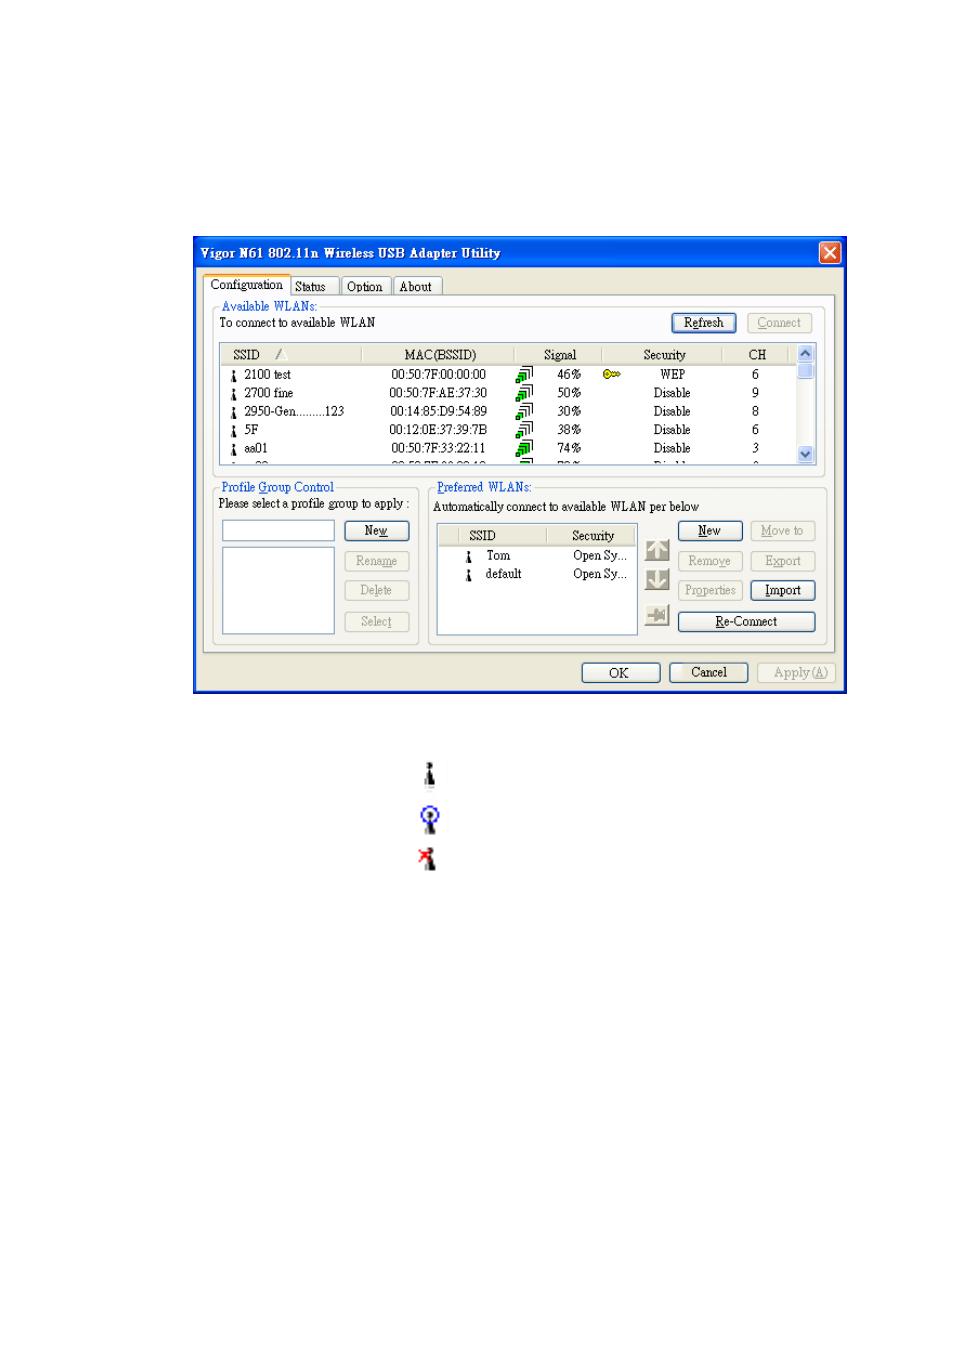Screen dimensions: 954x1351
Task: Click the red-crossed antenna legend icon
Action: coord(427,859)
